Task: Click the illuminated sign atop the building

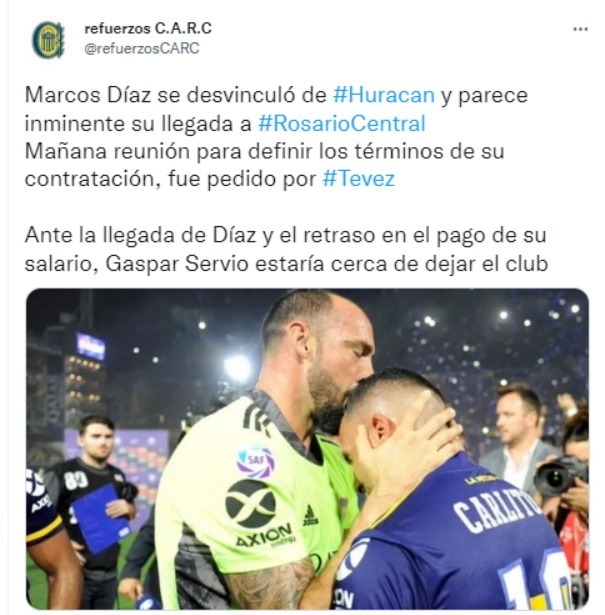Action: click(91, 346)
